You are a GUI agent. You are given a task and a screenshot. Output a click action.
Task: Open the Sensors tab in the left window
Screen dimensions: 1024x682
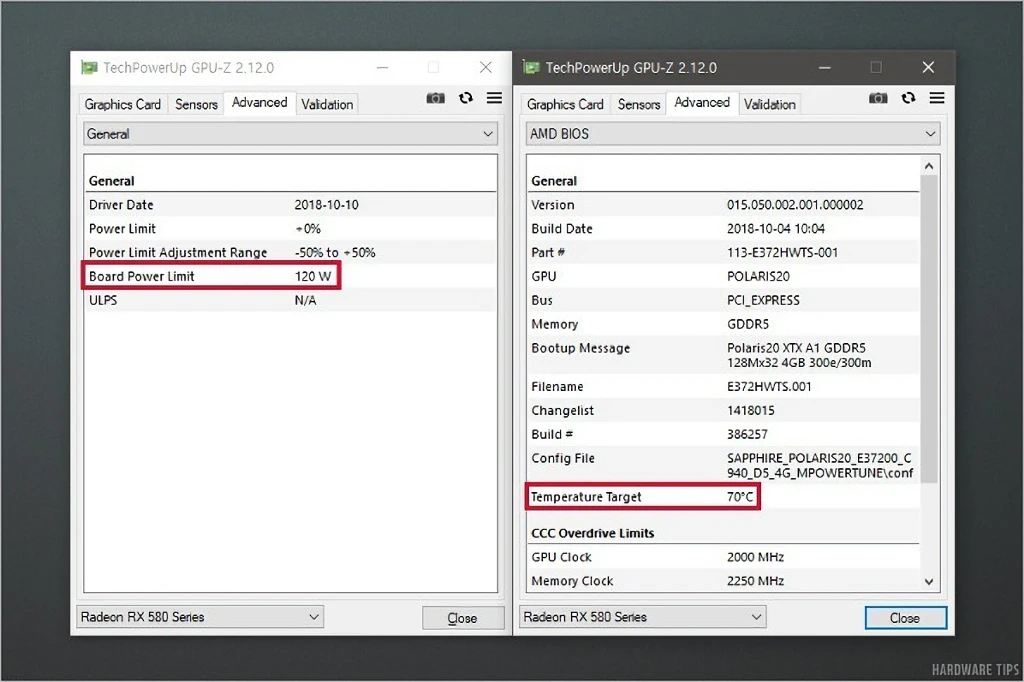coord(196,105)
